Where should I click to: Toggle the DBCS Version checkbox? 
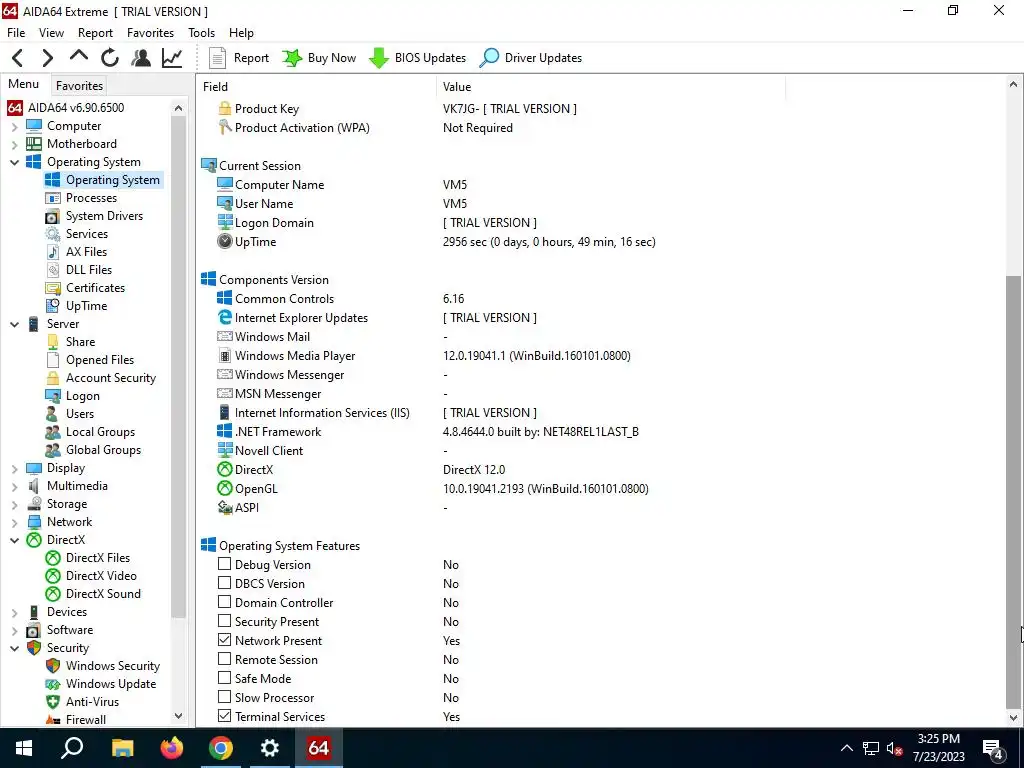click(x=225, y=583)
